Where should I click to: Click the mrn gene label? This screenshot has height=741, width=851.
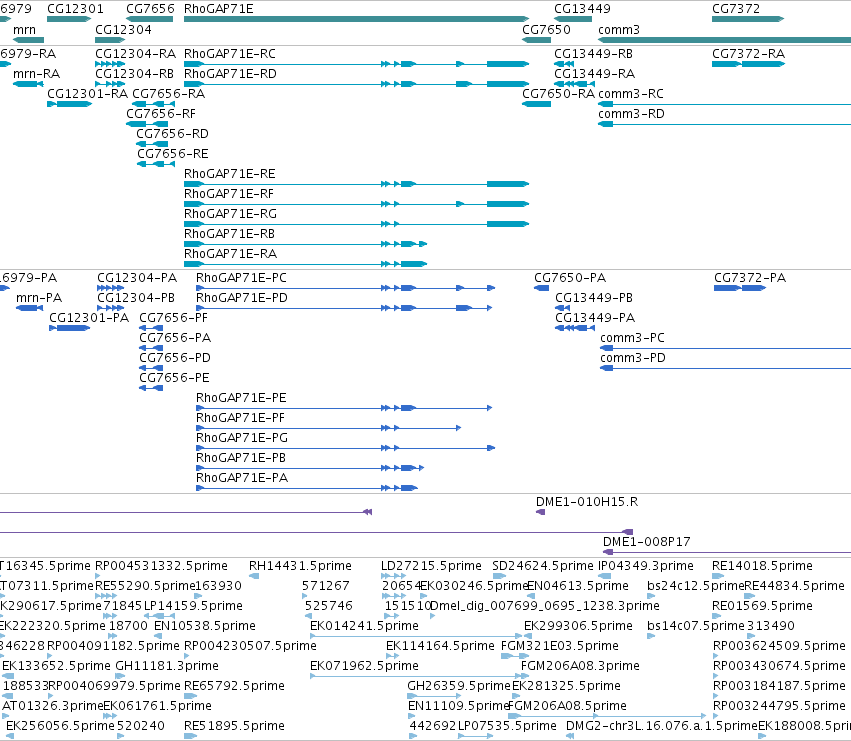point(24,29)
